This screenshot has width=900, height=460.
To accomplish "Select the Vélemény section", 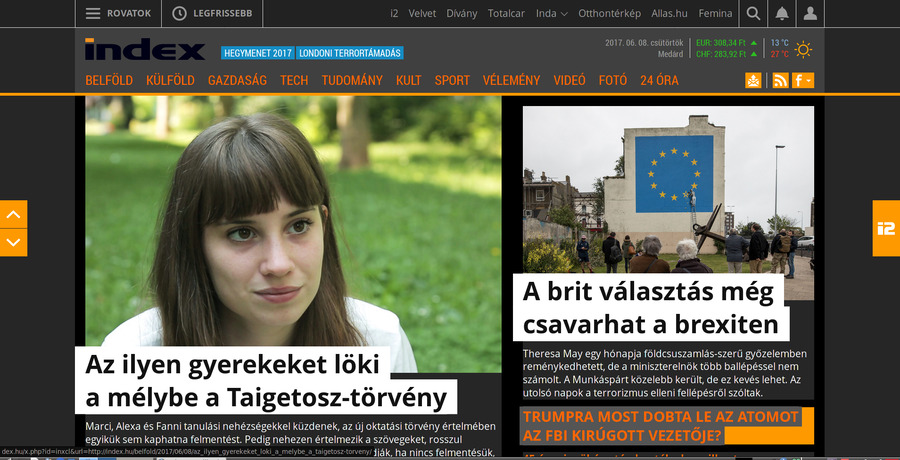I will [x=511, y=80].
